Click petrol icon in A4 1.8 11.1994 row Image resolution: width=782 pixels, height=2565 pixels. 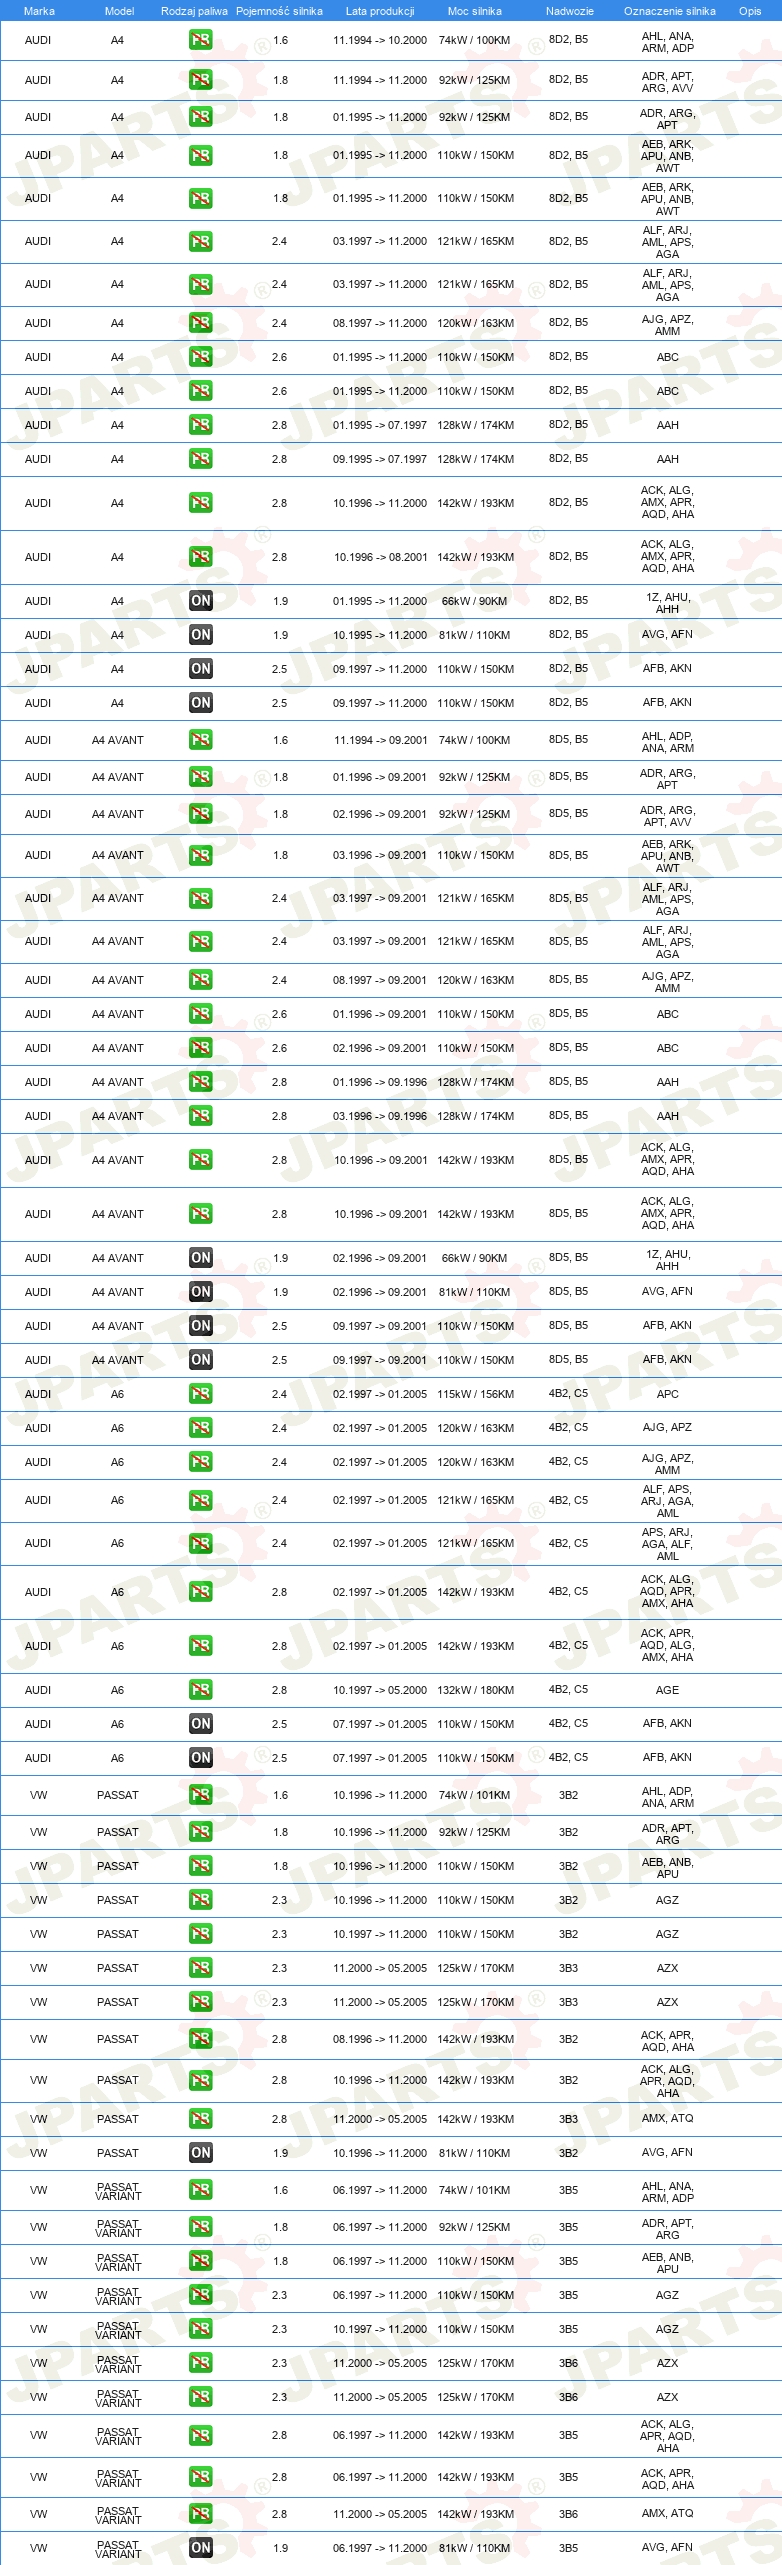point(200,80)
